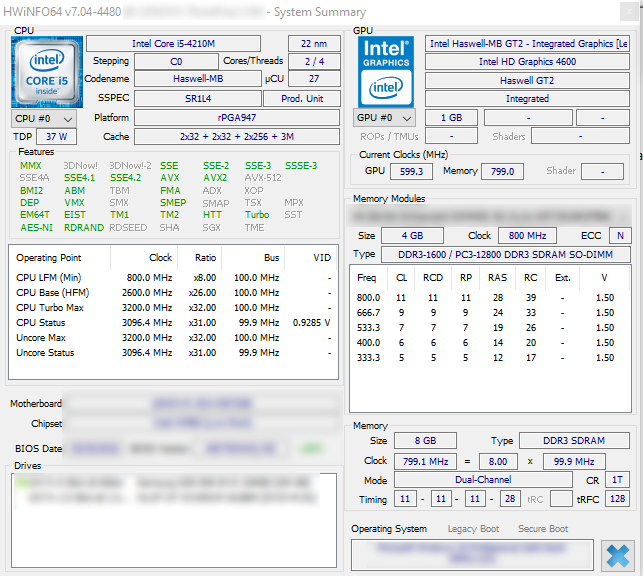Viewport: 643px width, 576px height.
Task: Click the Intel Core i5-4210M name field
Action: [173, 43]
